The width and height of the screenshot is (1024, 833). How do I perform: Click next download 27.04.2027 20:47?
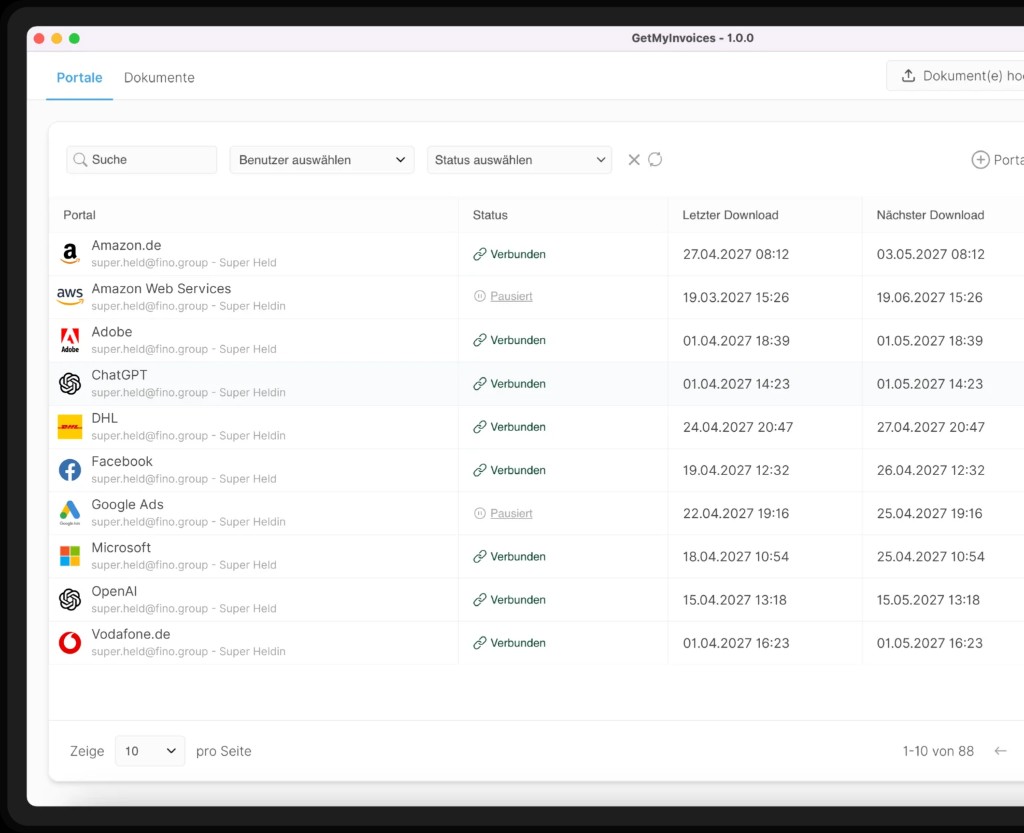click(x=930, y=427)
